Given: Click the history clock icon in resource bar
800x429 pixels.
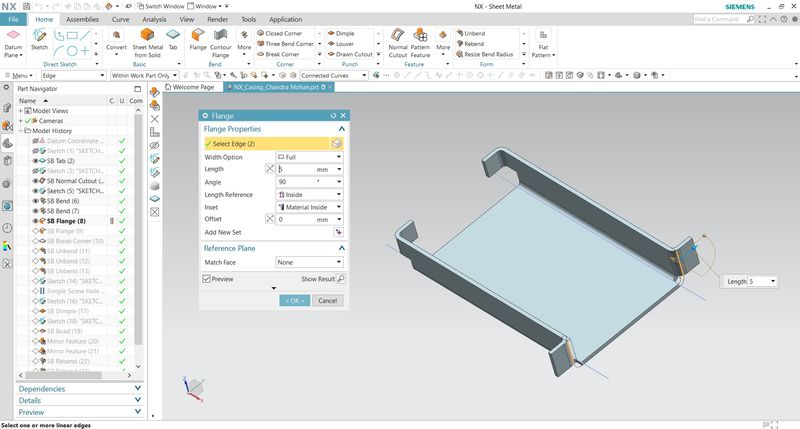Looking at the screenshot, I should point(7,228).
